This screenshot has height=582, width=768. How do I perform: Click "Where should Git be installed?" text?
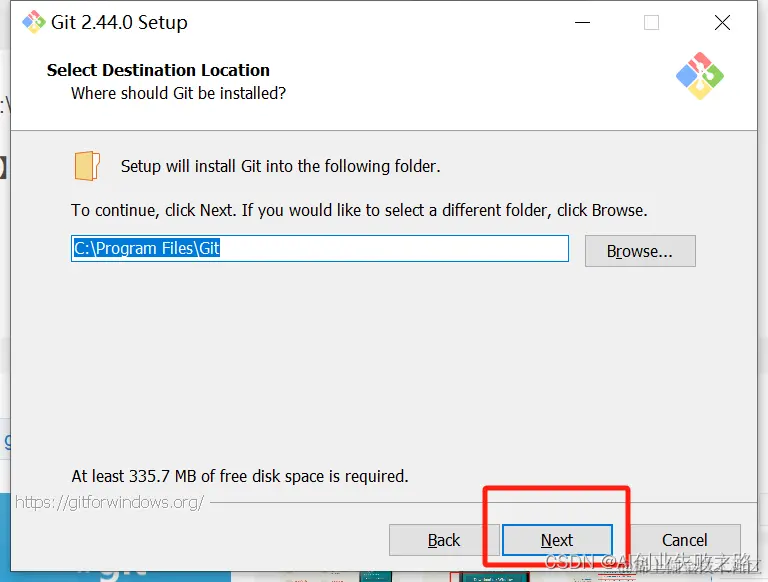[x=178, y=93]
